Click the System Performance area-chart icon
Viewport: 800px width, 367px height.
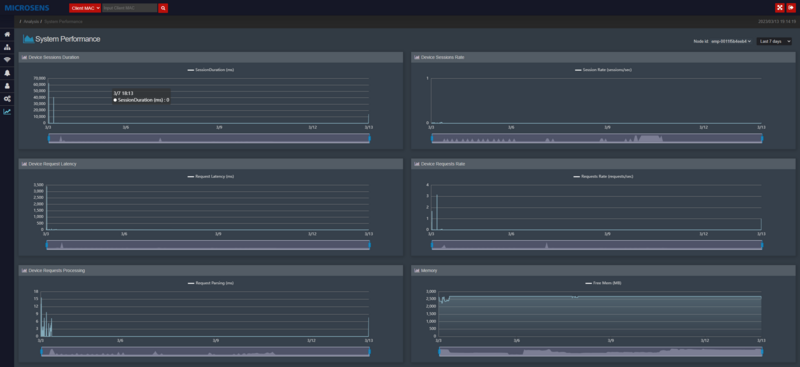click(x=28, y=39)
